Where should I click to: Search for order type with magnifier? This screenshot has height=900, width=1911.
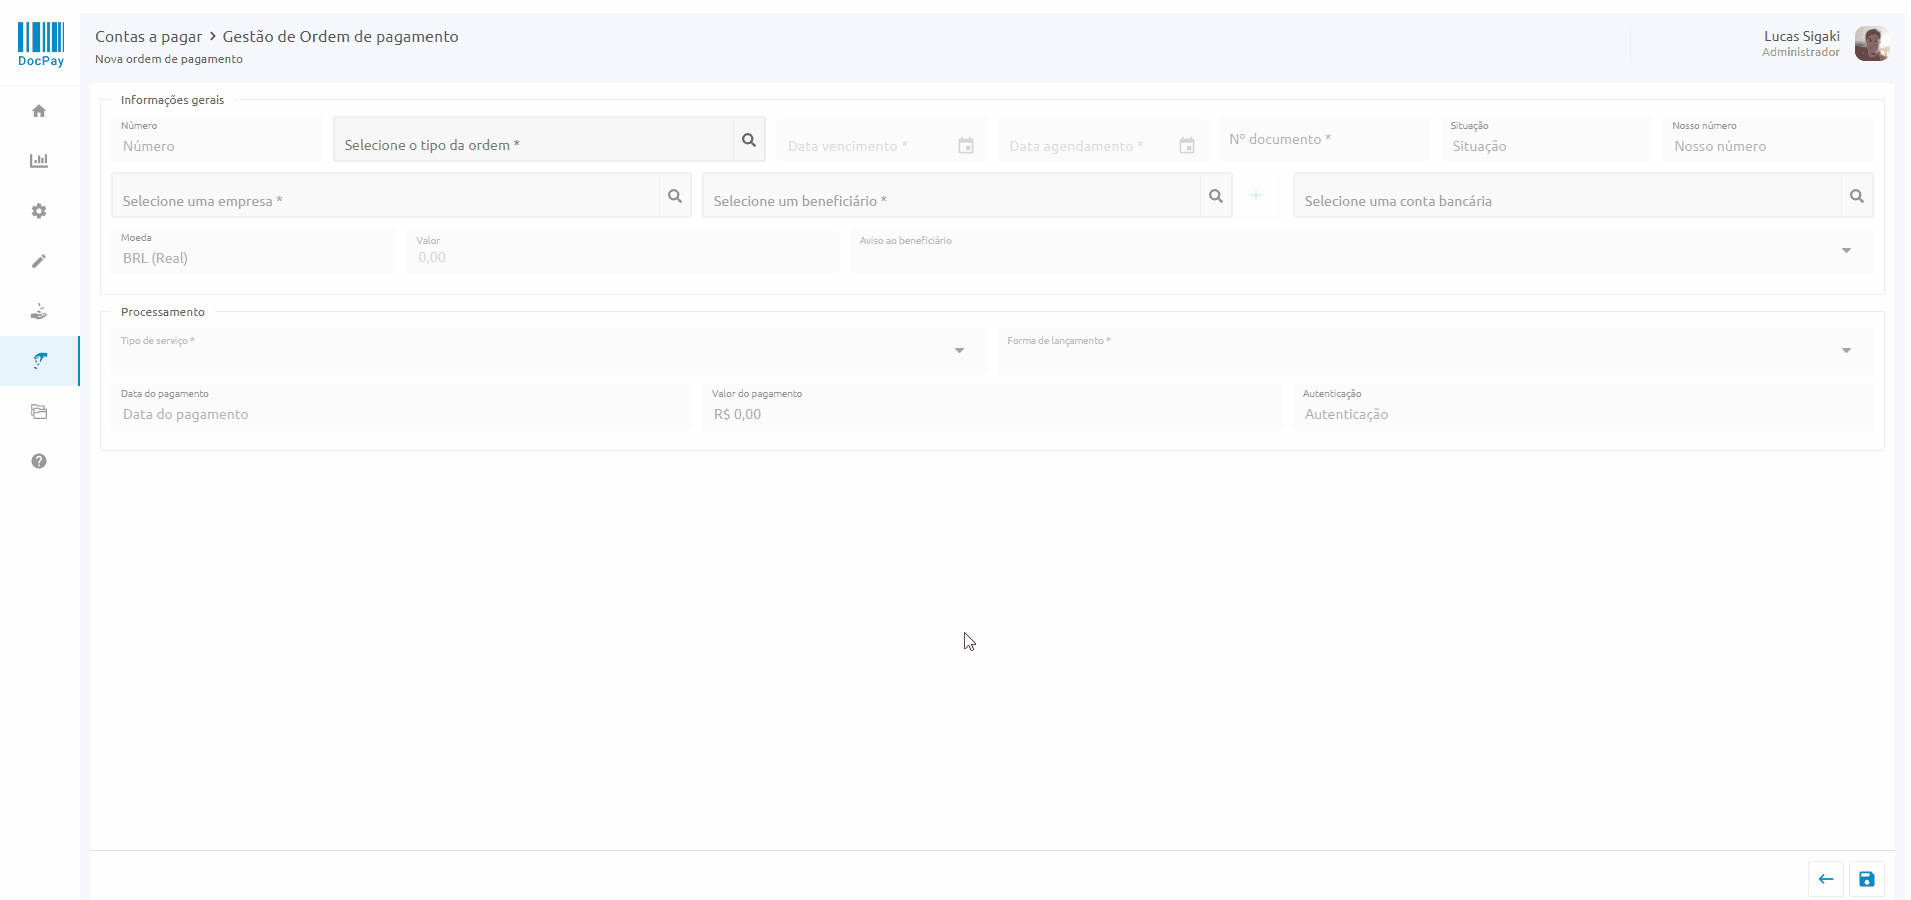[x=749, y=140]
